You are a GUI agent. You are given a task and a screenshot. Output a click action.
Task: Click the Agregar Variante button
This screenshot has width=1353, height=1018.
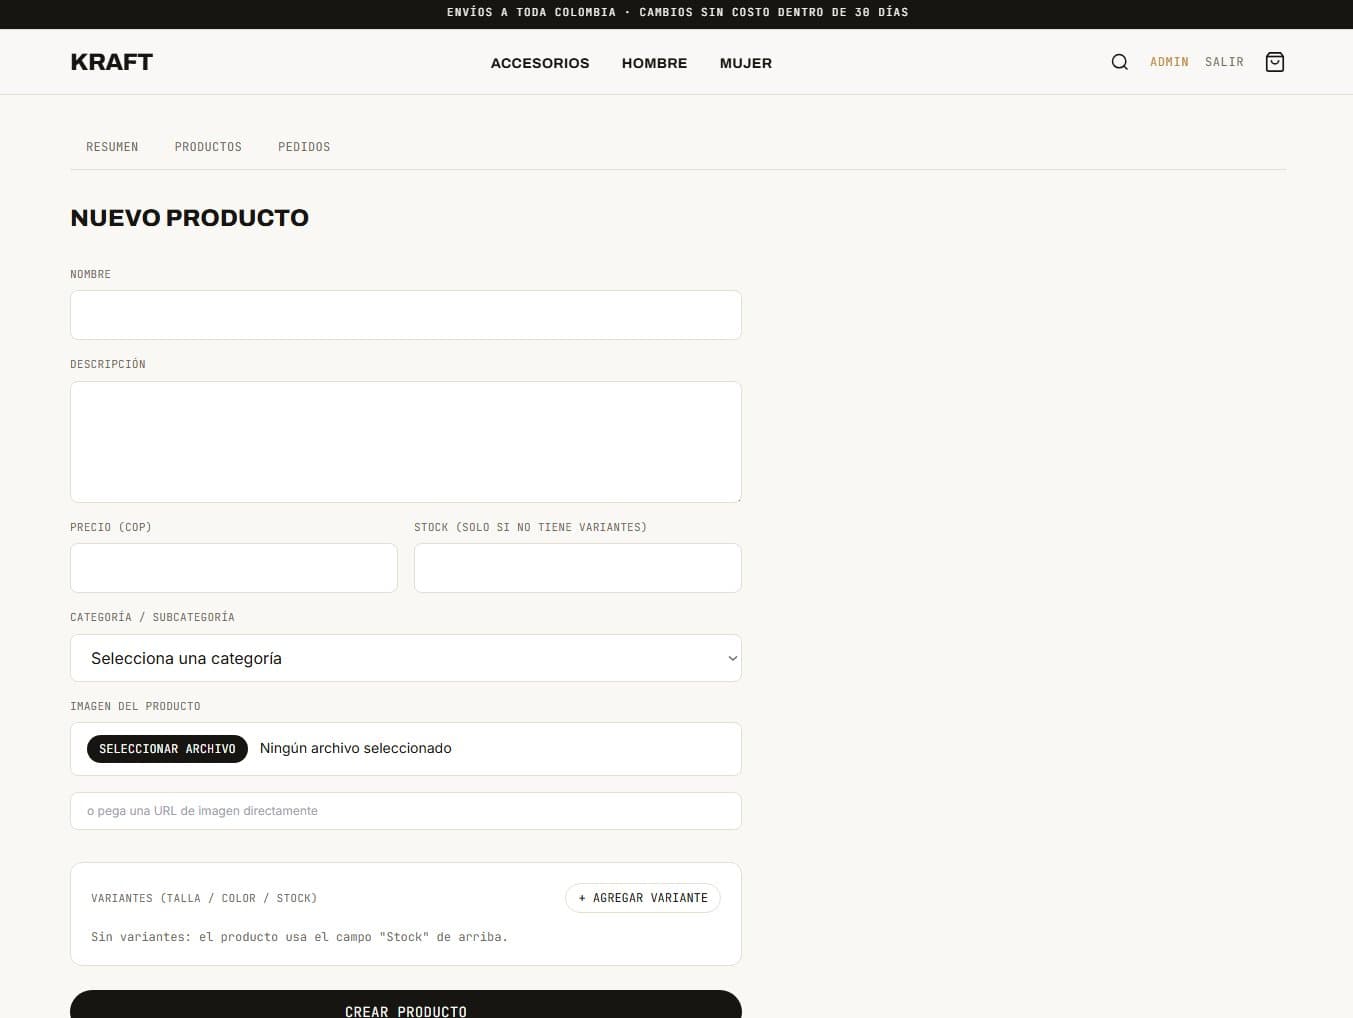643,898
